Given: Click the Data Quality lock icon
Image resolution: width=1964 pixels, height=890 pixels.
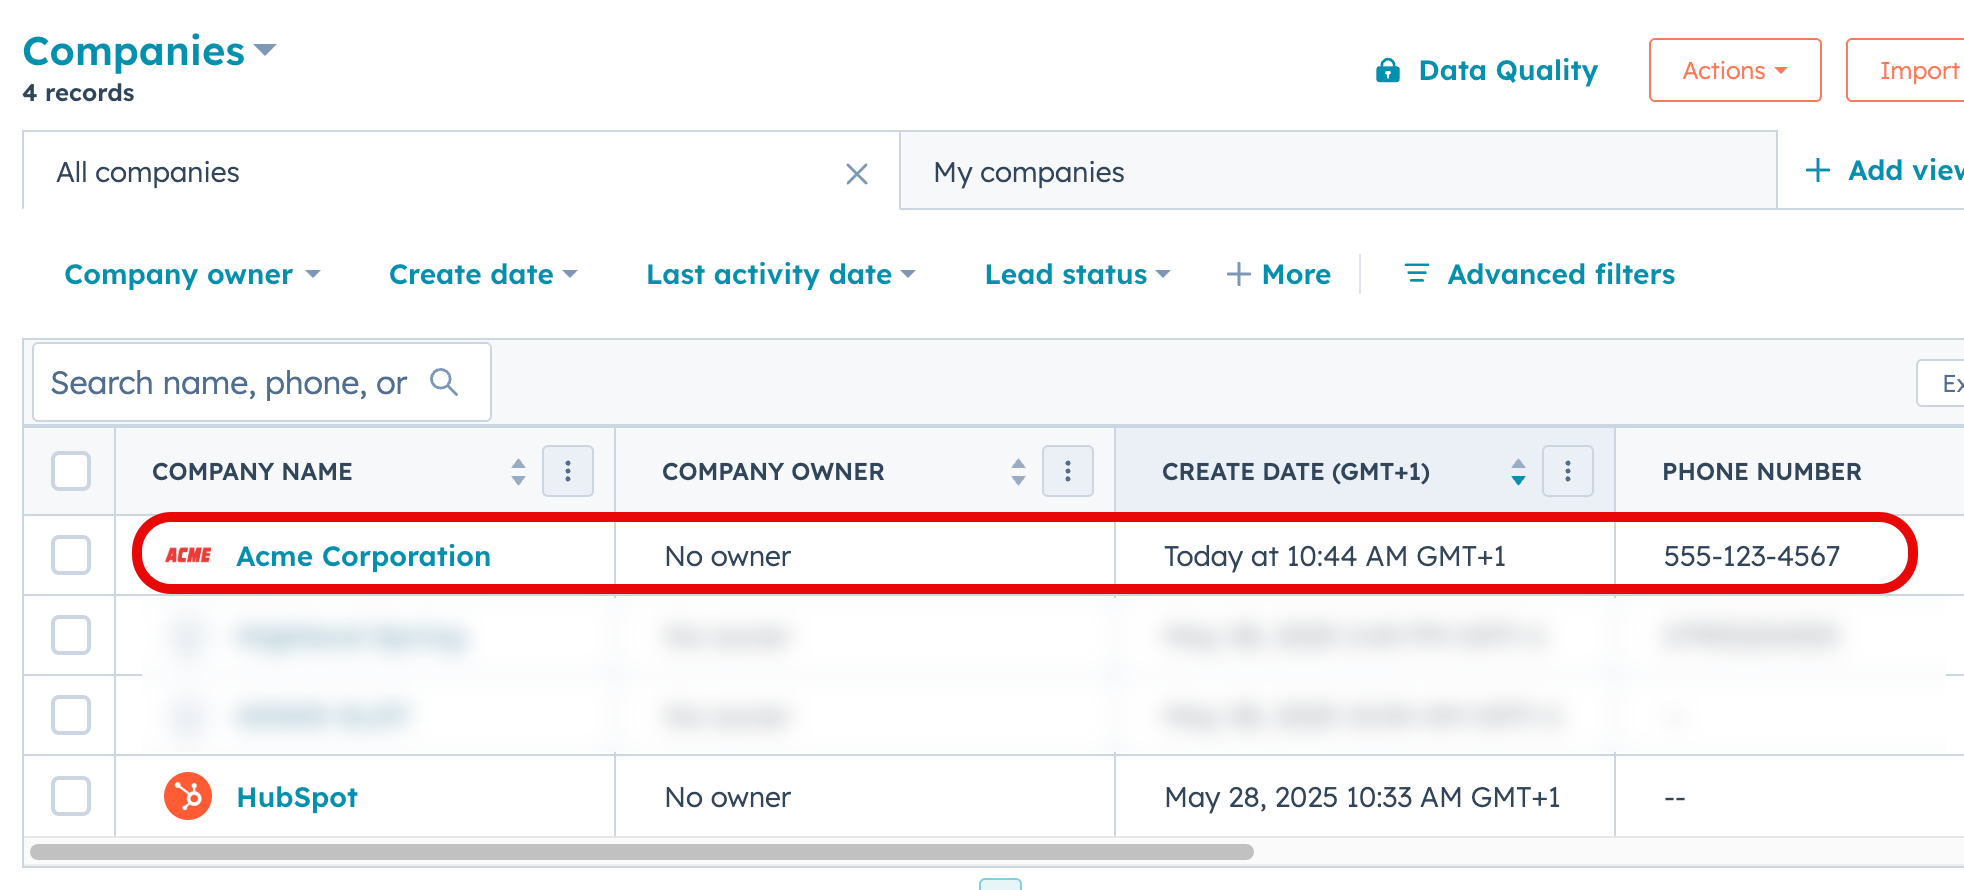Looking at the screenshot, I should click(1387, 70).
